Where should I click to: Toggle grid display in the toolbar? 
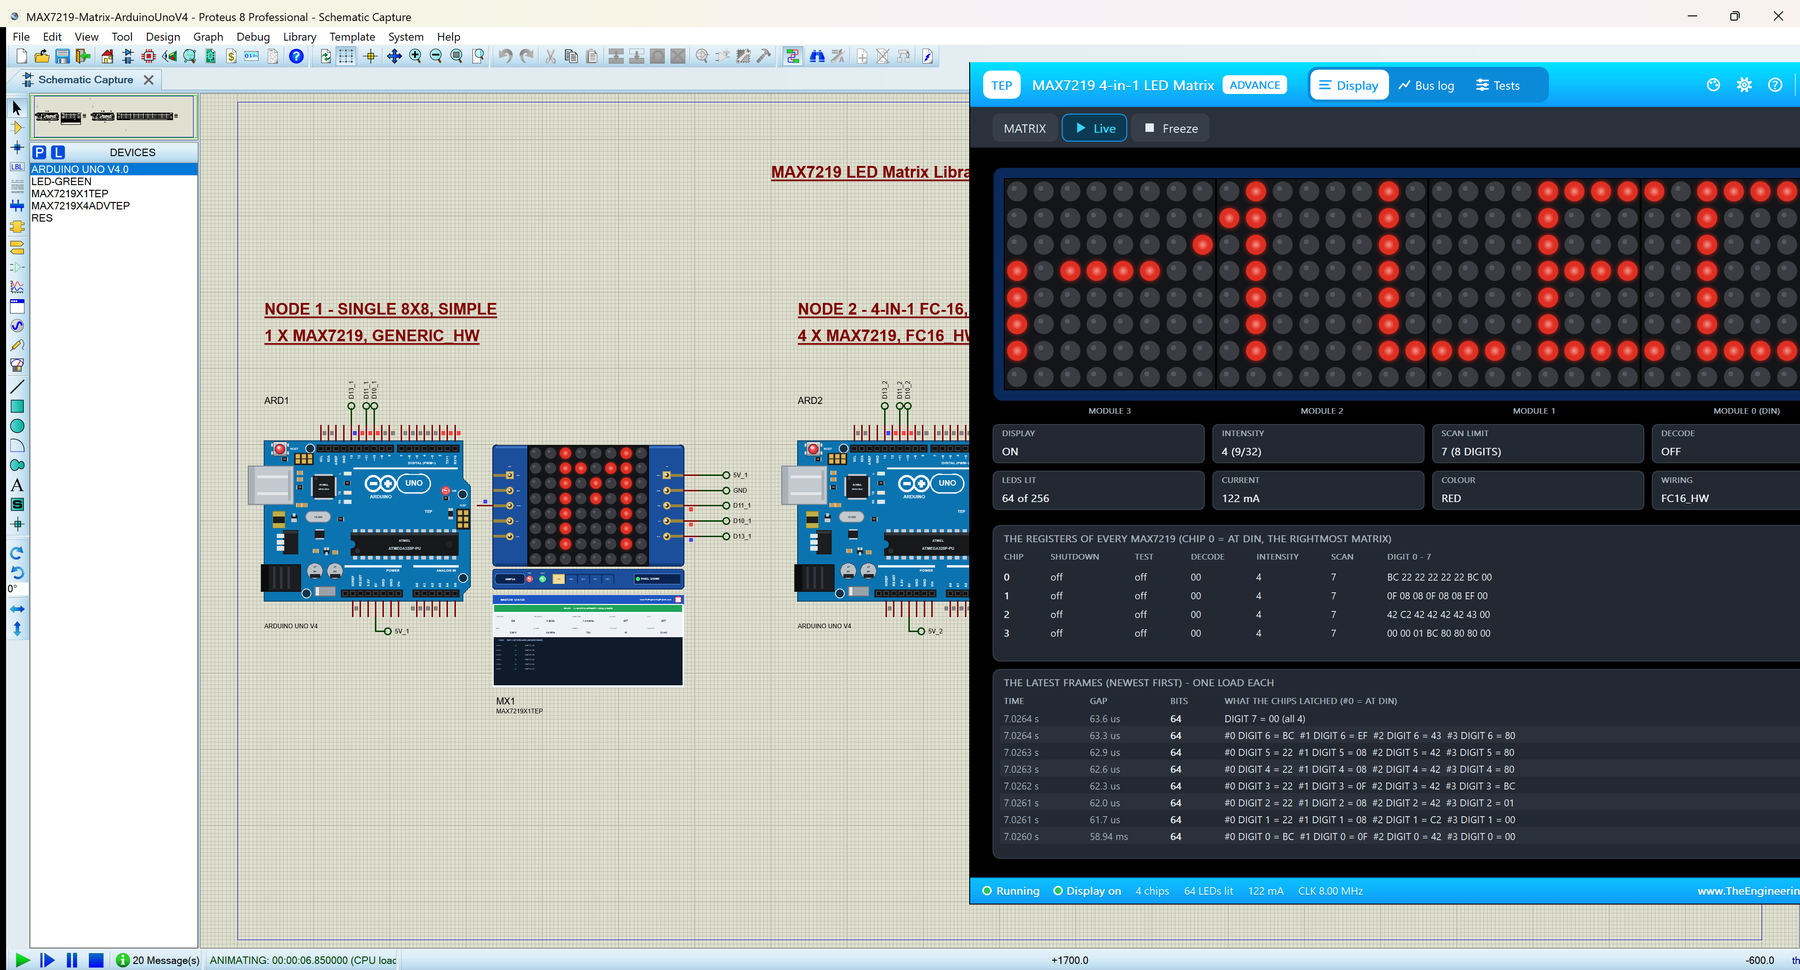[346, 57]
